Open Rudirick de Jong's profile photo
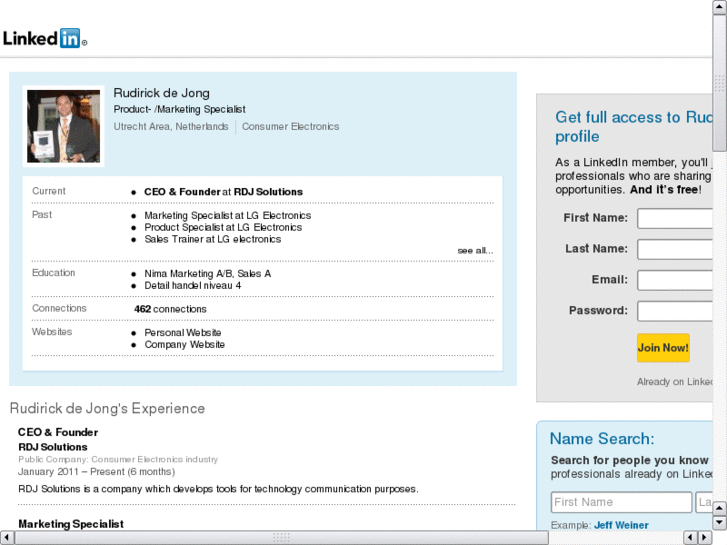The height and width of the screenshot is (545, 727). (x=64, y=126)
